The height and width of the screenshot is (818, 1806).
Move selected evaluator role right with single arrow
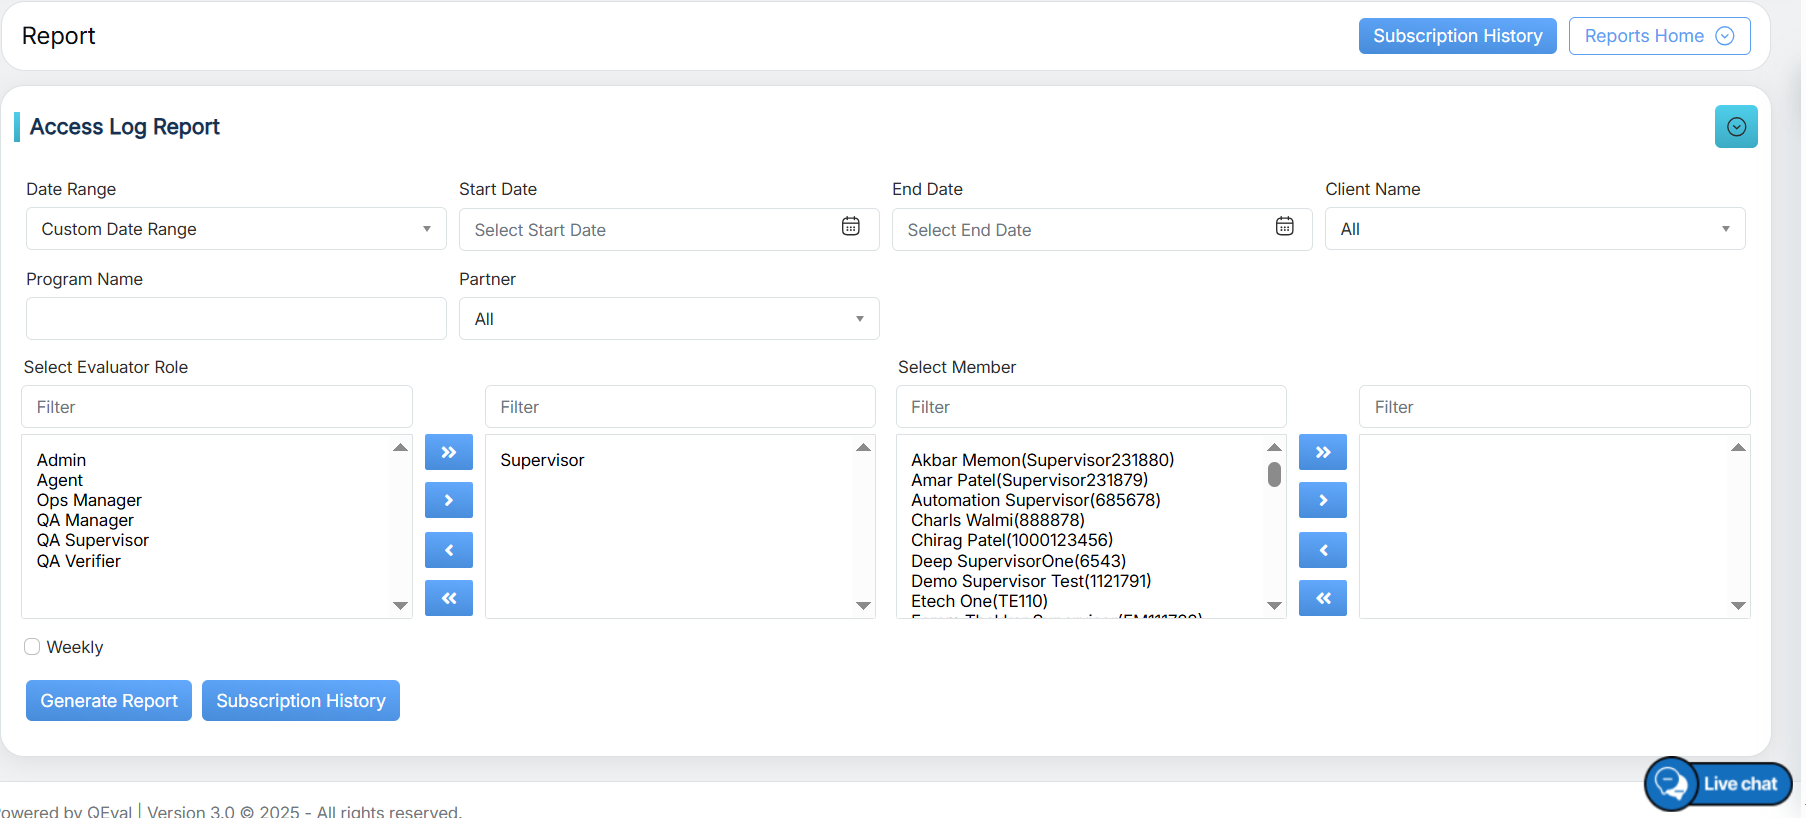(x=448, y=500)
